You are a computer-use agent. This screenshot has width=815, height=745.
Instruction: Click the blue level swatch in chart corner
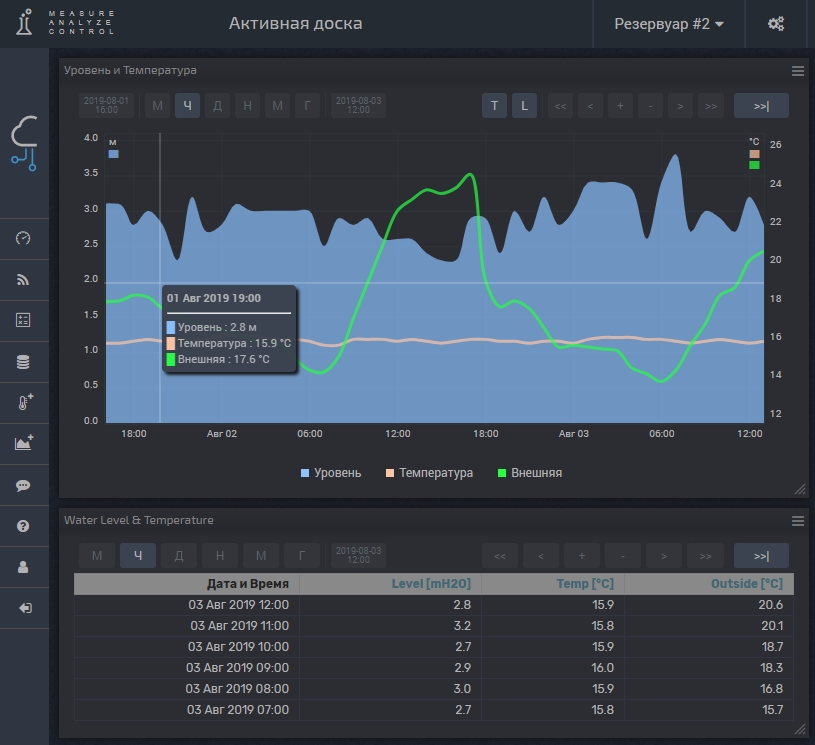(114, 155)
